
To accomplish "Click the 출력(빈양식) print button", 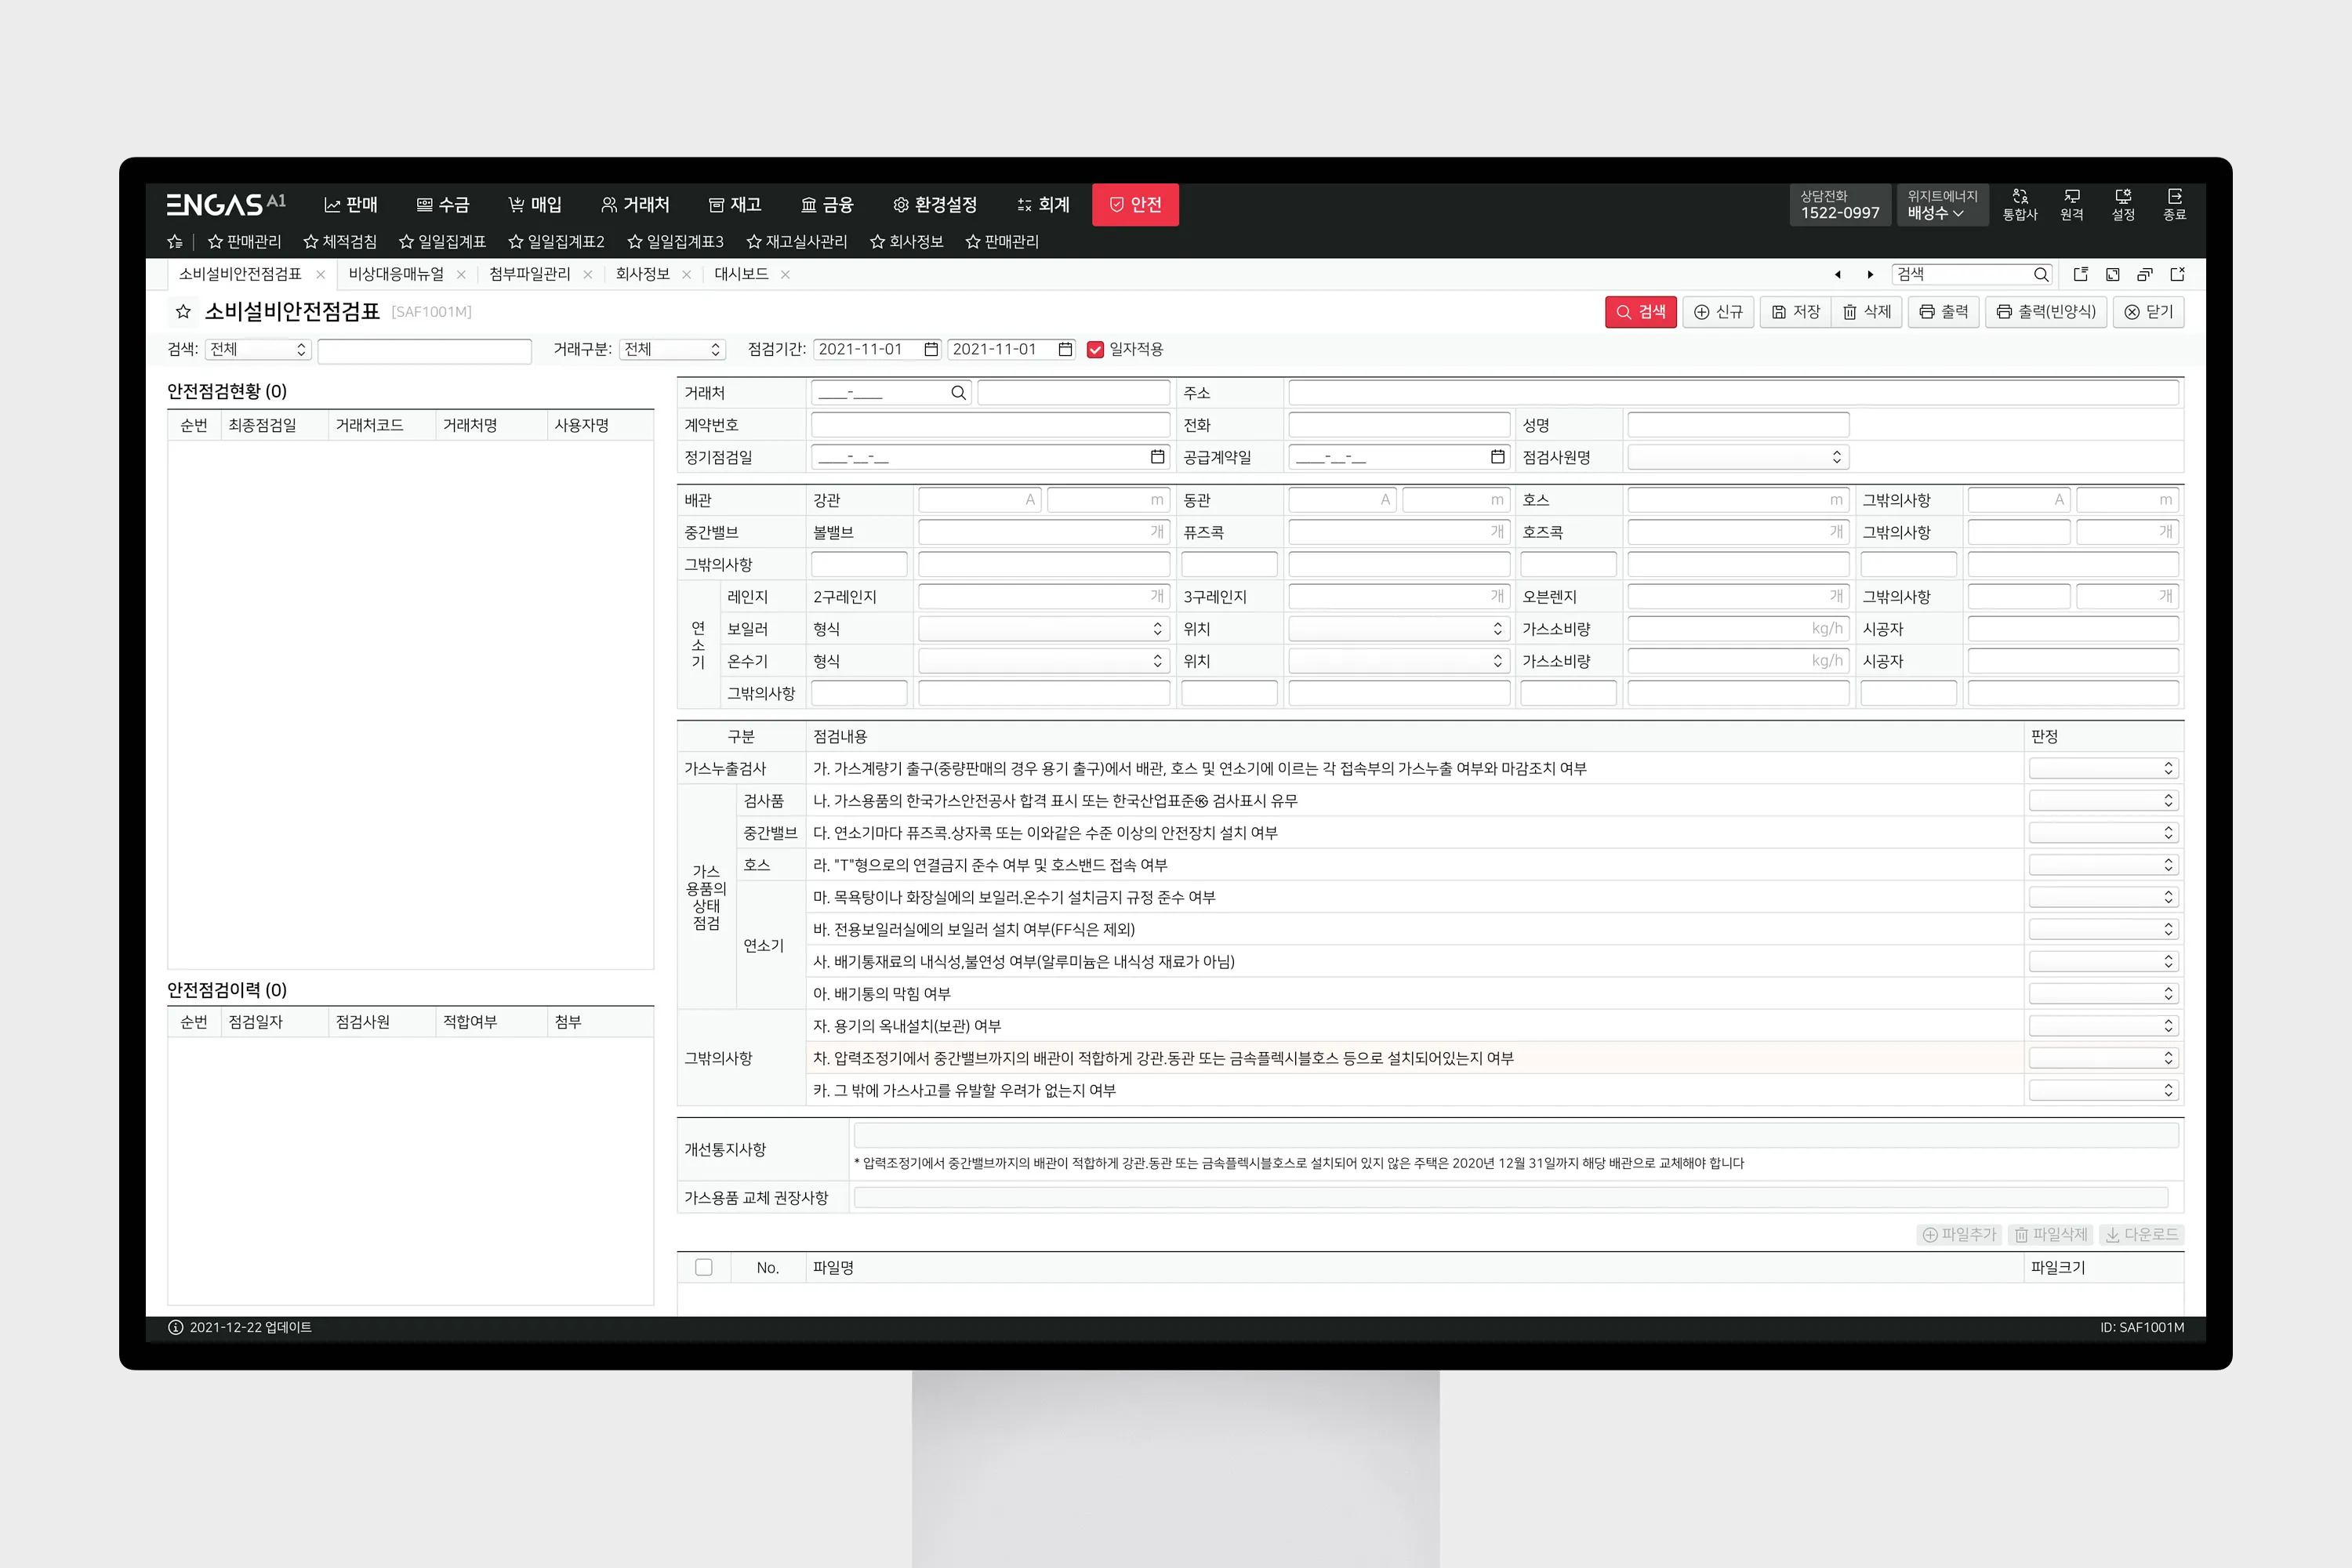I will pos(2046,312).
